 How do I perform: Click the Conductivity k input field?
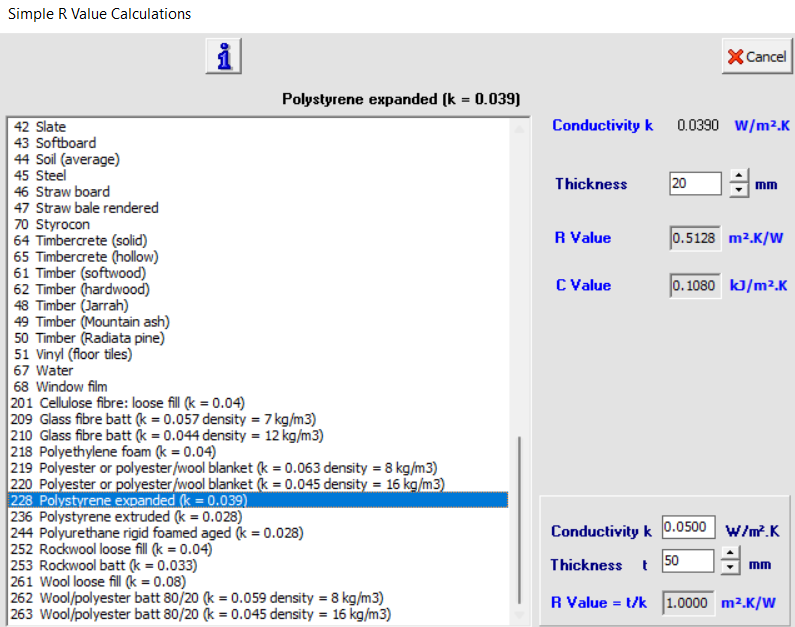687,528
